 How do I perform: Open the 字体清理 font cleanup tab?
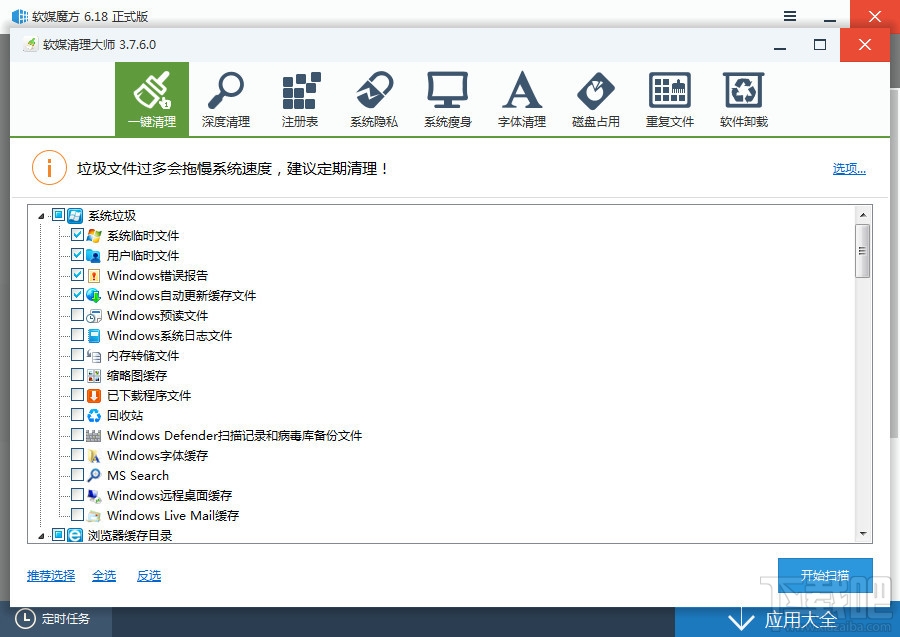coord(522,99)
